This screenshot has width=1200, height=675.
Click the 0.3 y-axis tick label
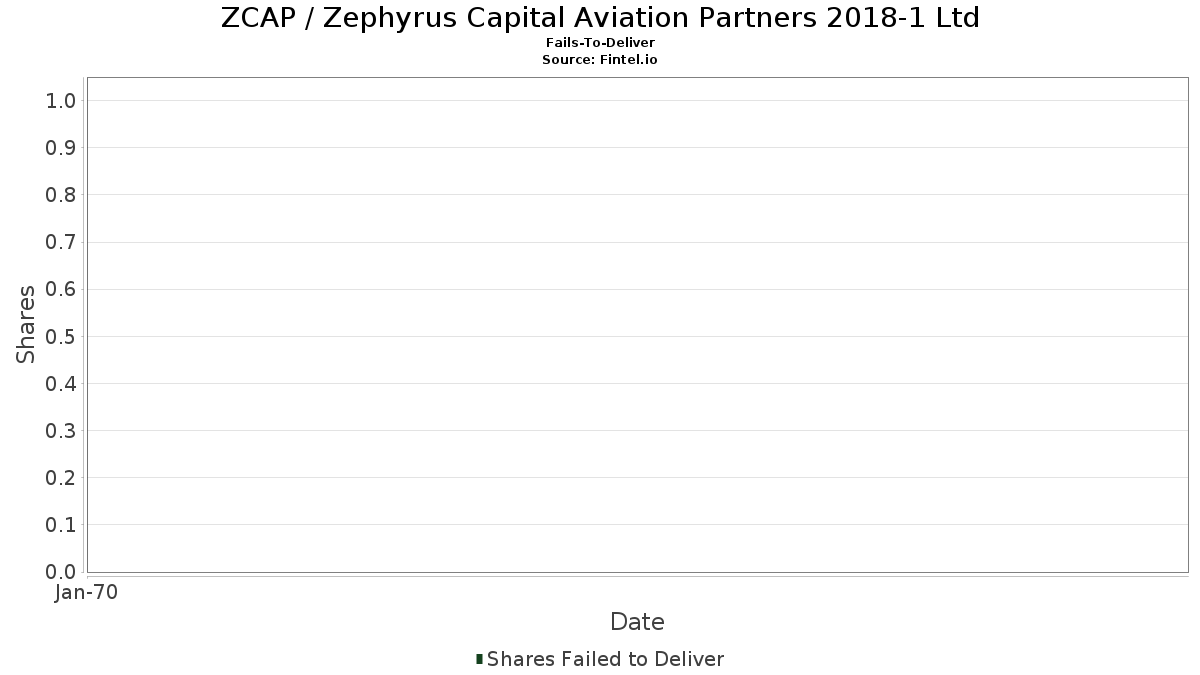click(x=61, y=431)
